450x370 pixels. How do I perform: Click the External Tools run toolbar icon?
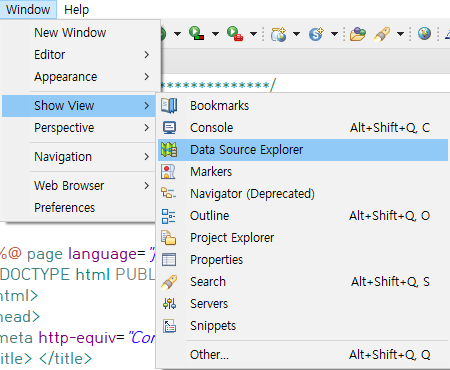(235, 33)
